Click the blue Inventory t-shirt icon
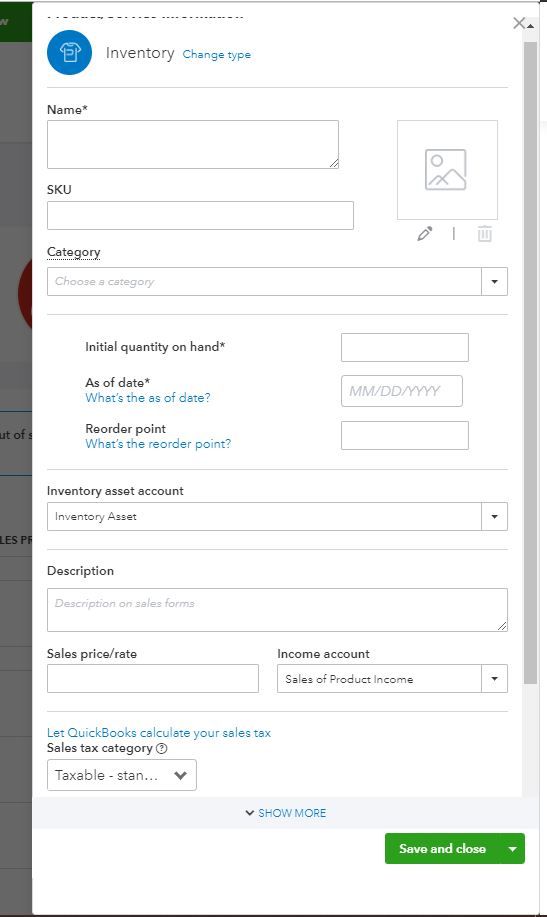The image size is (547, 917). point(70,53)
